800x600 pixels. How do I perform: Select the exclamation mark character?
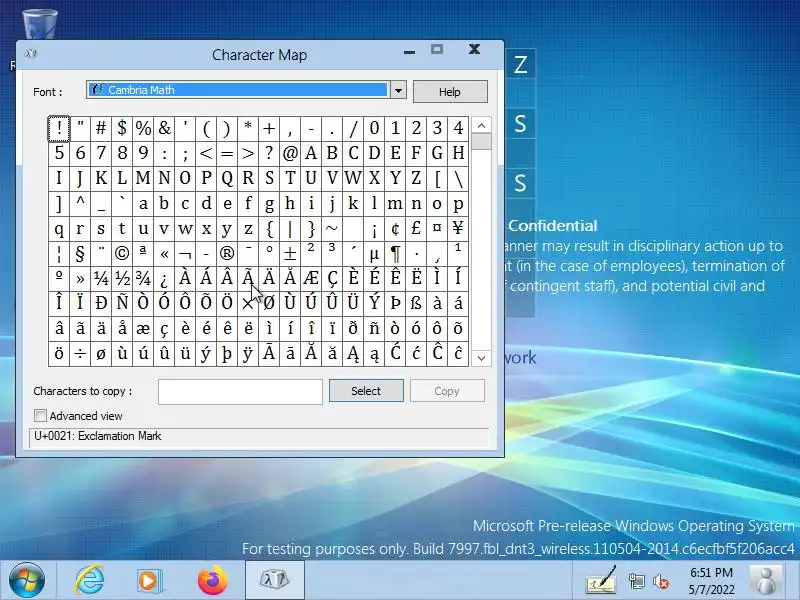coord(59,128)
